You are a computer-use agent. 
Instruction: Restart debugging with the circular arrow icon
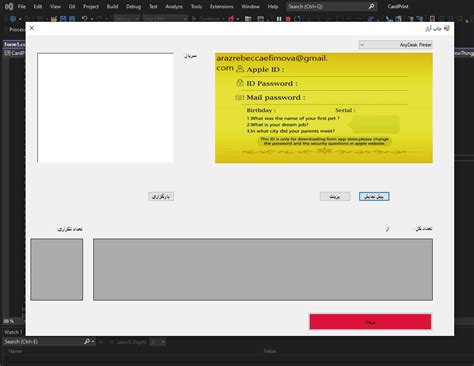point(297,19)
